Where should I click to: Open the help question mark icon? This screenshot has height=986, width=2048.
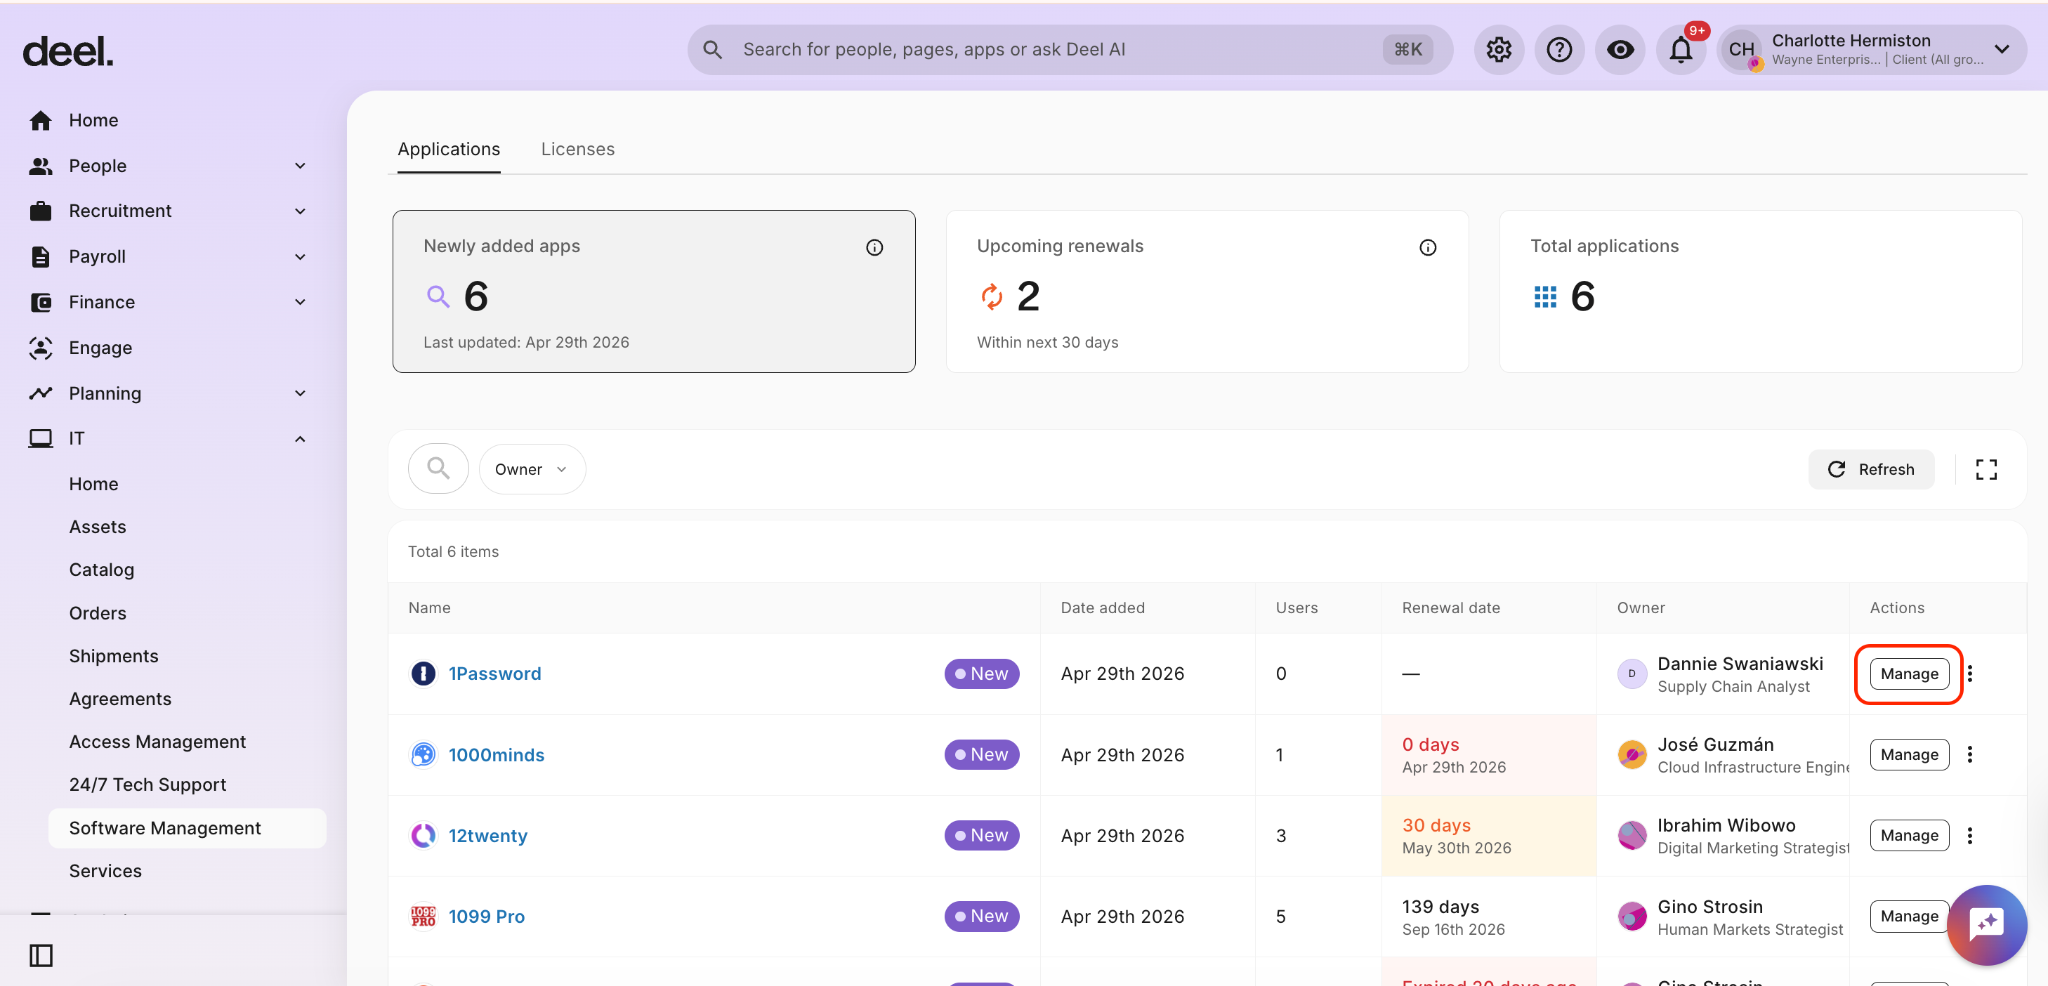(x=1559, y=50)
